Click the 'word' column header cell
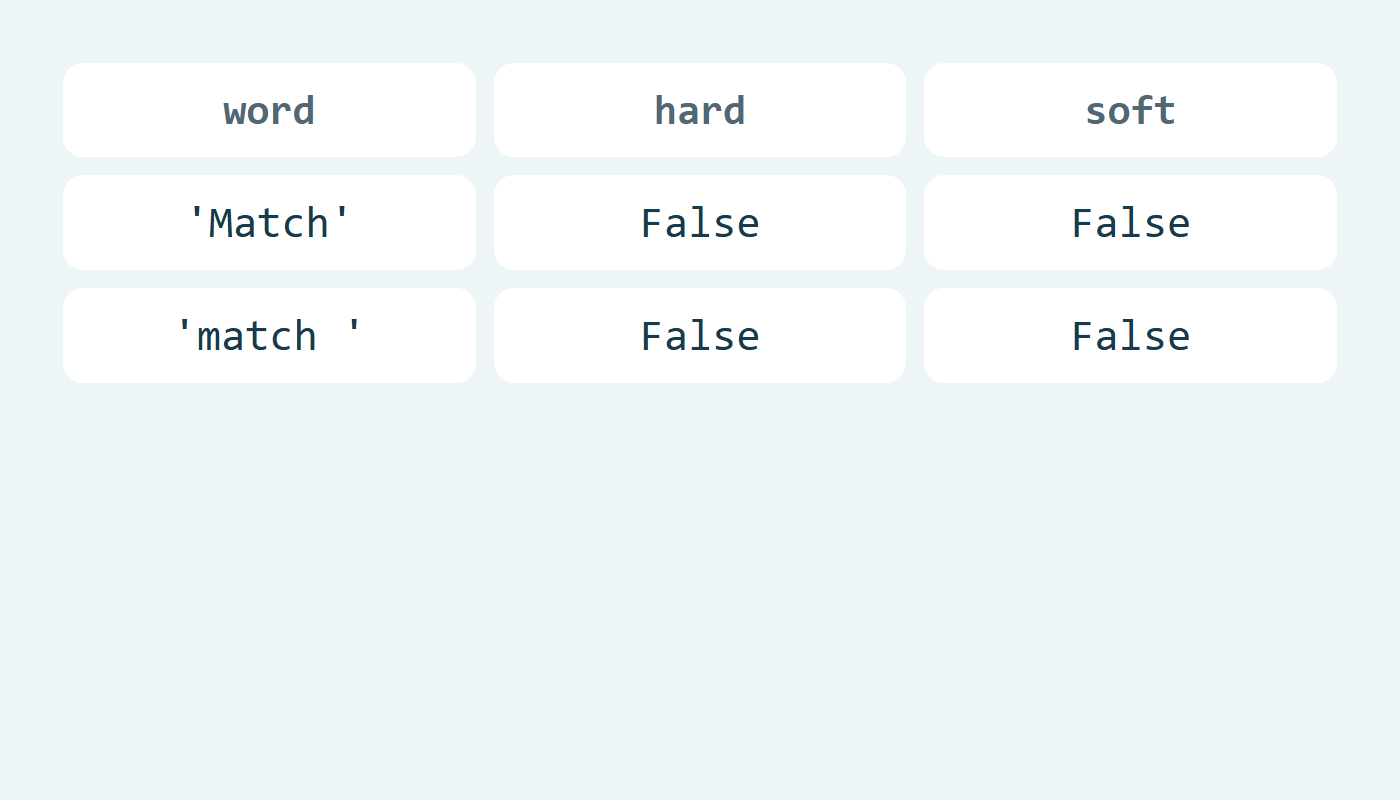 coord(269,110)
